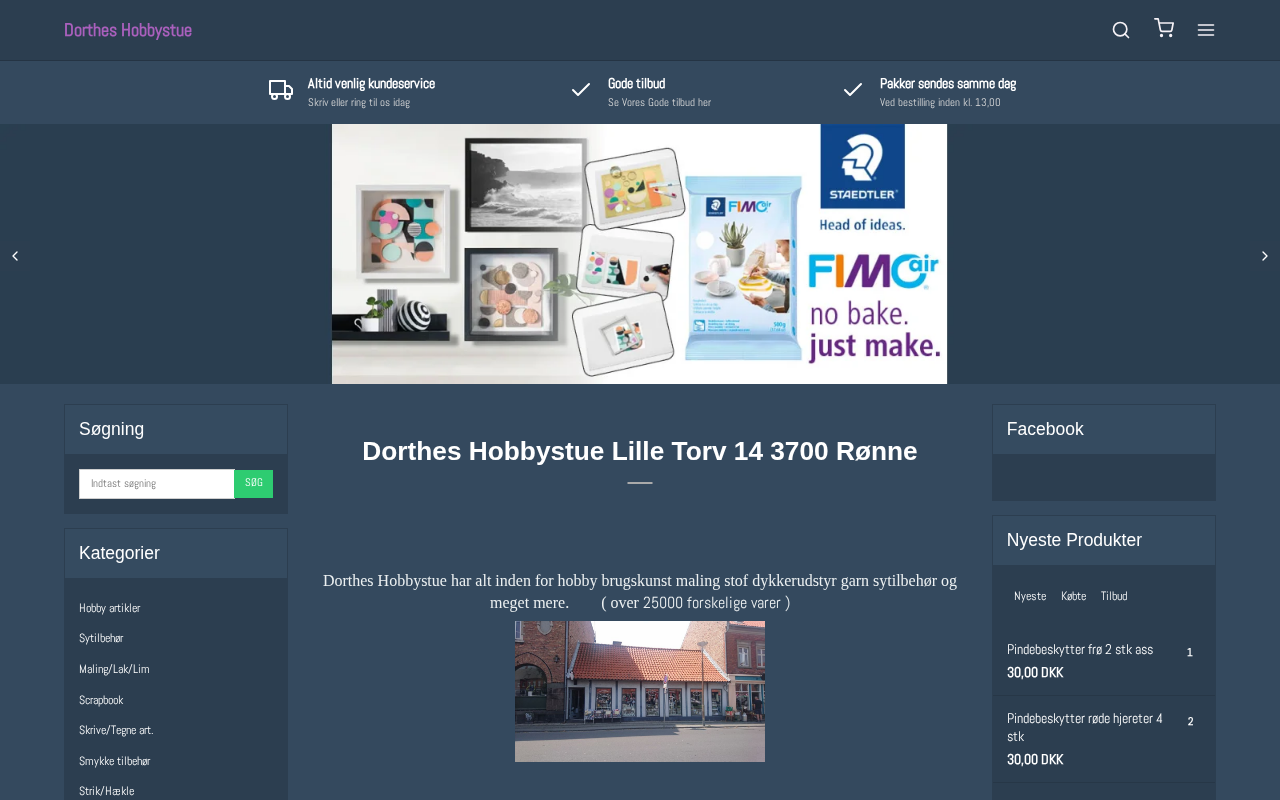Click the checkmark icon beside Gode tilbud

point(581,90)
